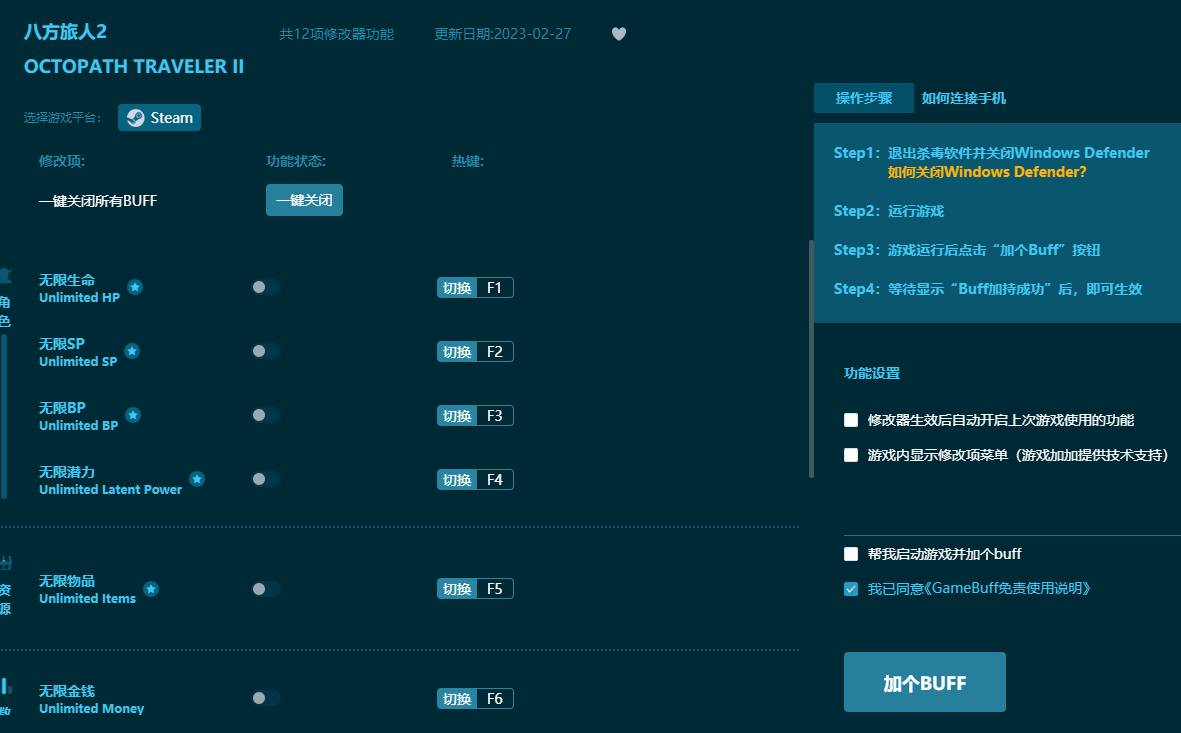The height and width of the screenshot is (733, 1181).
Task: Enable the Unlimited SP toggle
Action: 266,351
